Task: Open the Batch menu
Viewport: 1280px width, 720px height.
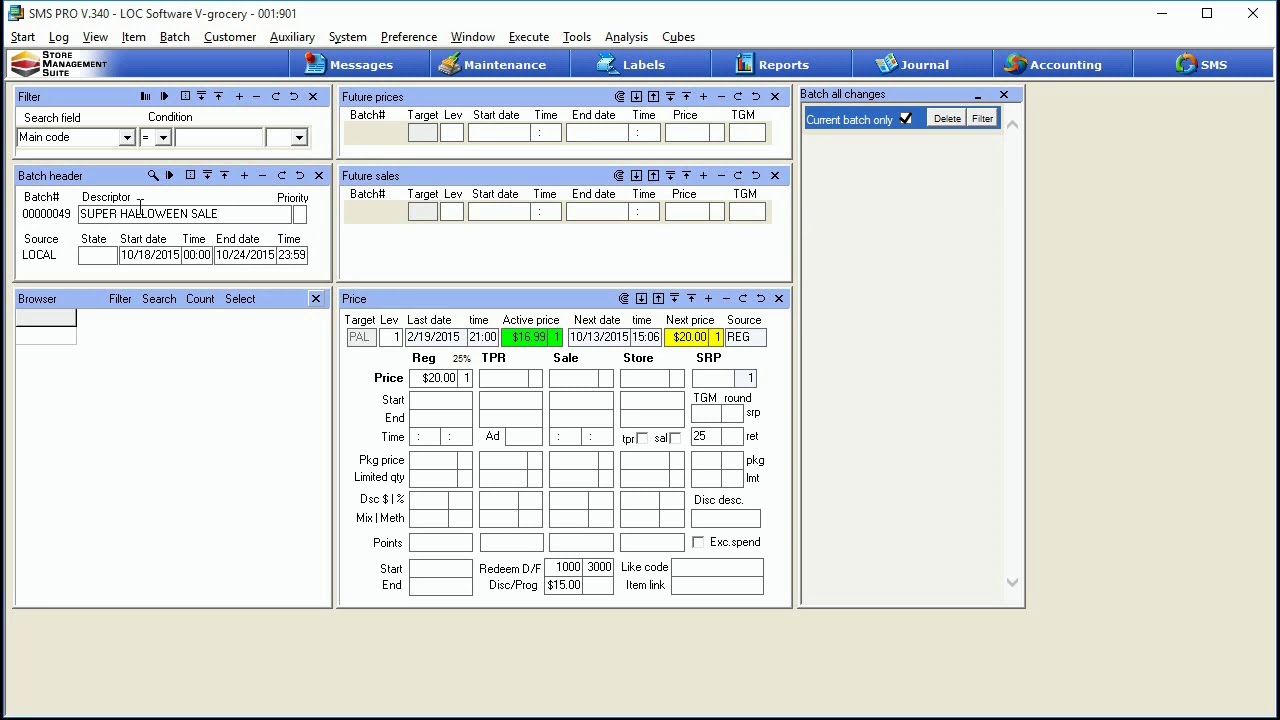Action: [174, 37]
